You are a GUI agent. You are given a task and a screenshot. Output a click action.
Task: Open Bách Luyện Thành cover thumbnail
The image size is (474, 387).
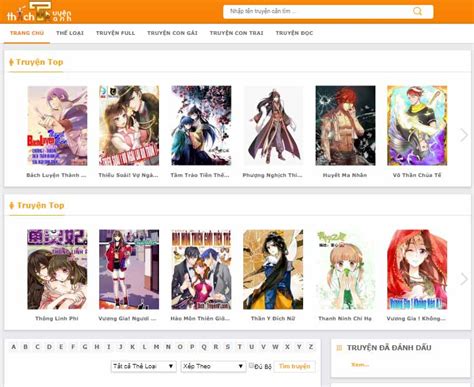pos(57,126)
